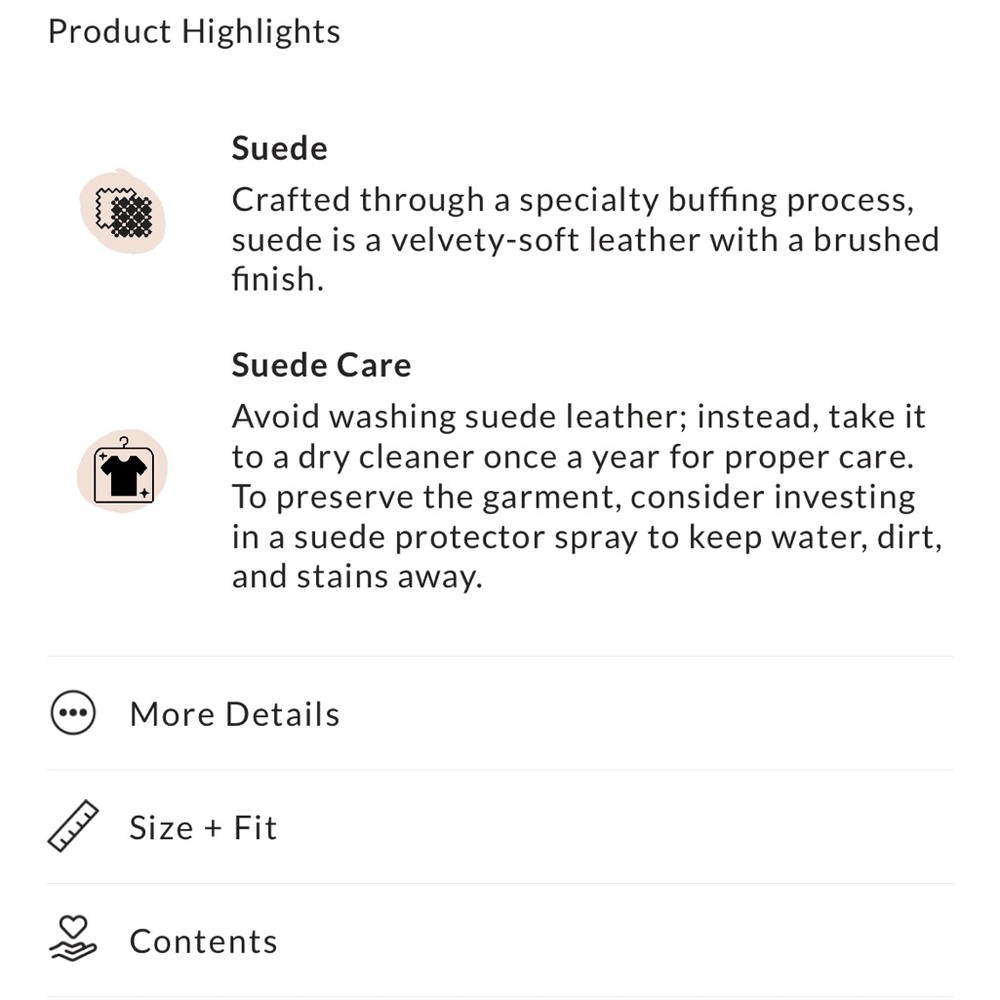This screenshot has height=1000, width=1000.
Task: Click the Size + Fit ruler icon
Action: pos(73,827)
